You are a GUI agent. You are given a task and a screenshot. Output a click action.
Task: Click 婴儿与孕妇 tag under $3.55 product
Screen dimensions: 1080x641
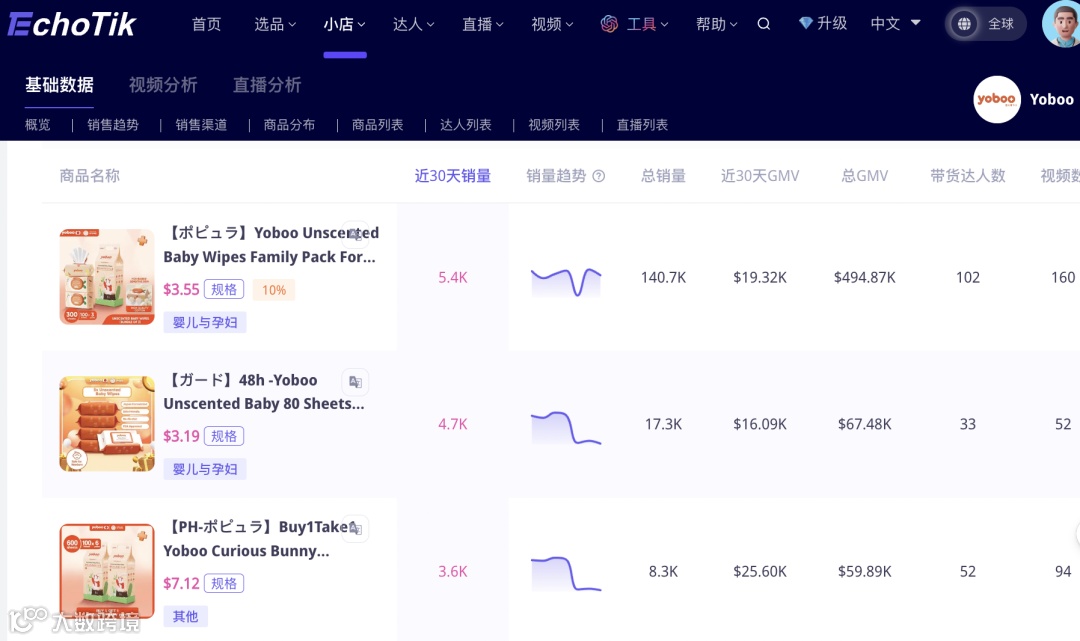tap(205, 322)
